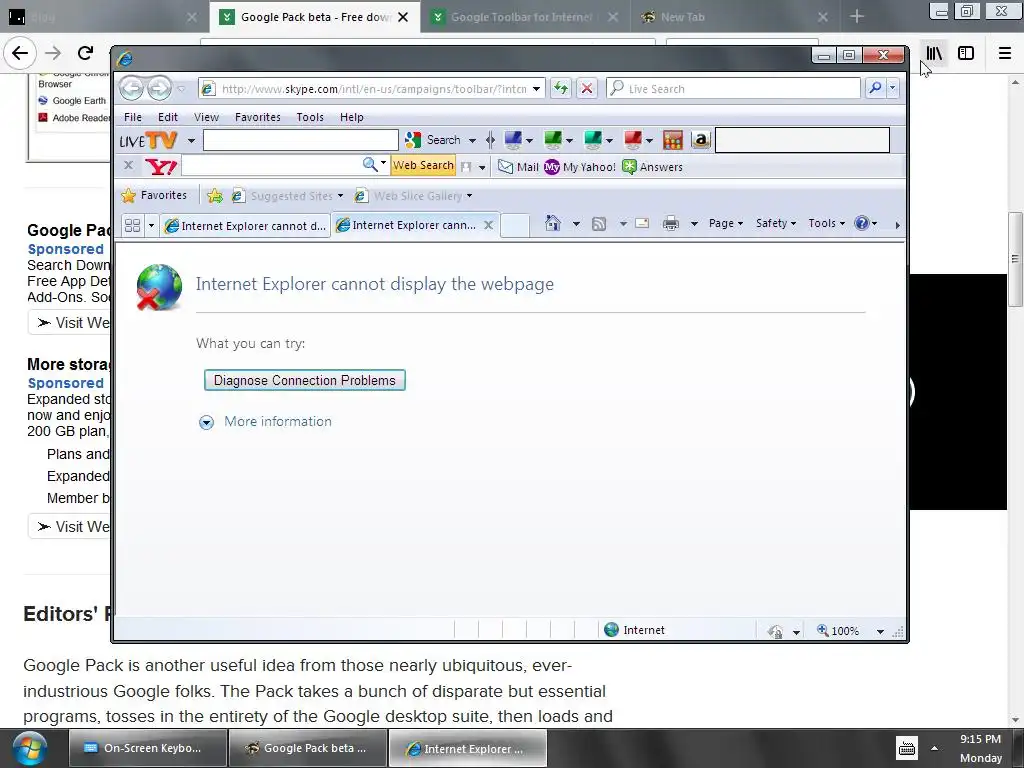
Task: Click Windows Start orb
Action: 29,748
